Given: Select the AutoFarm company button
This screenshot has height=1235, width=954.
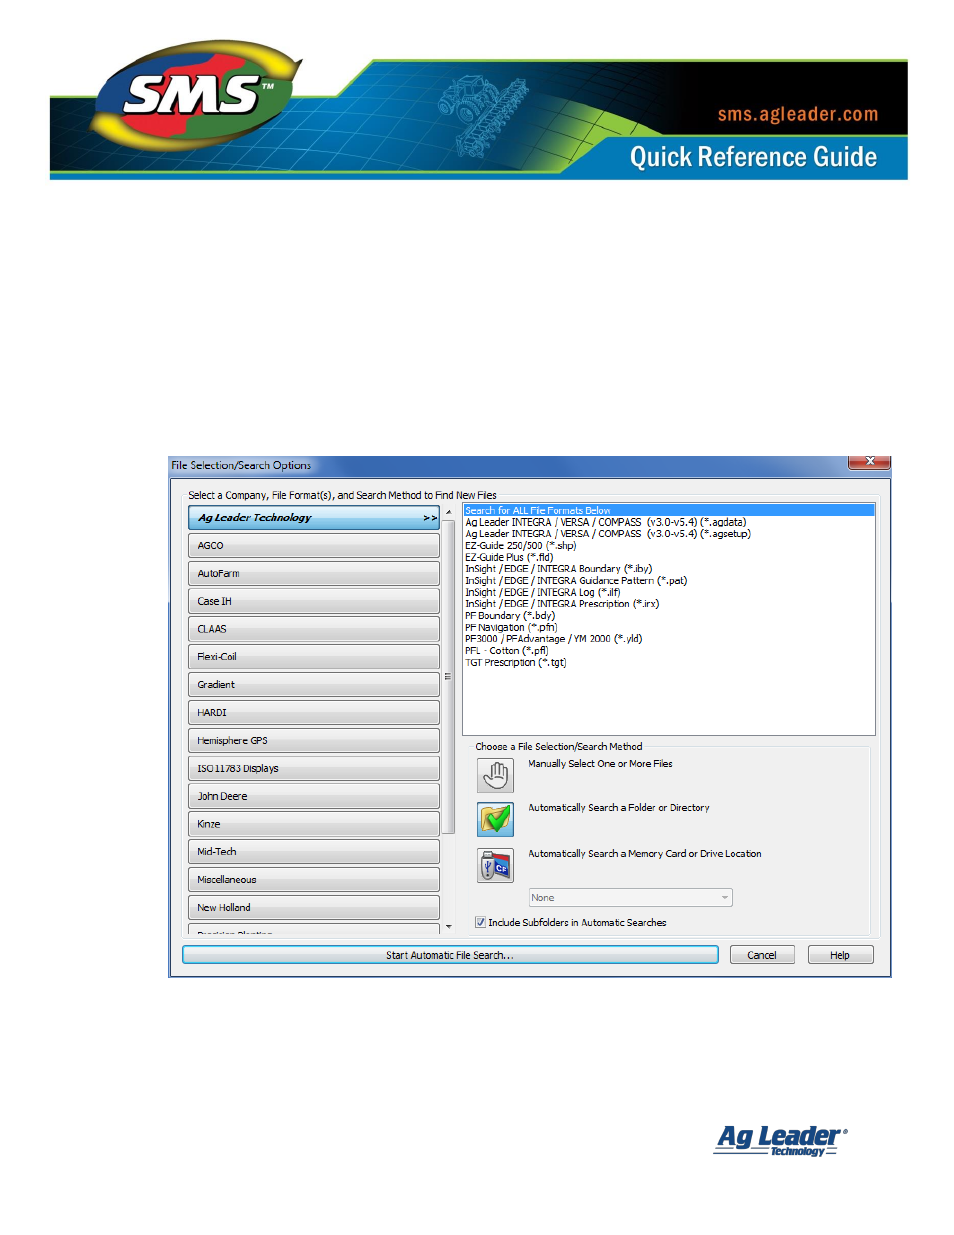Looking at the screenshot, I should [x=314, y=574].
